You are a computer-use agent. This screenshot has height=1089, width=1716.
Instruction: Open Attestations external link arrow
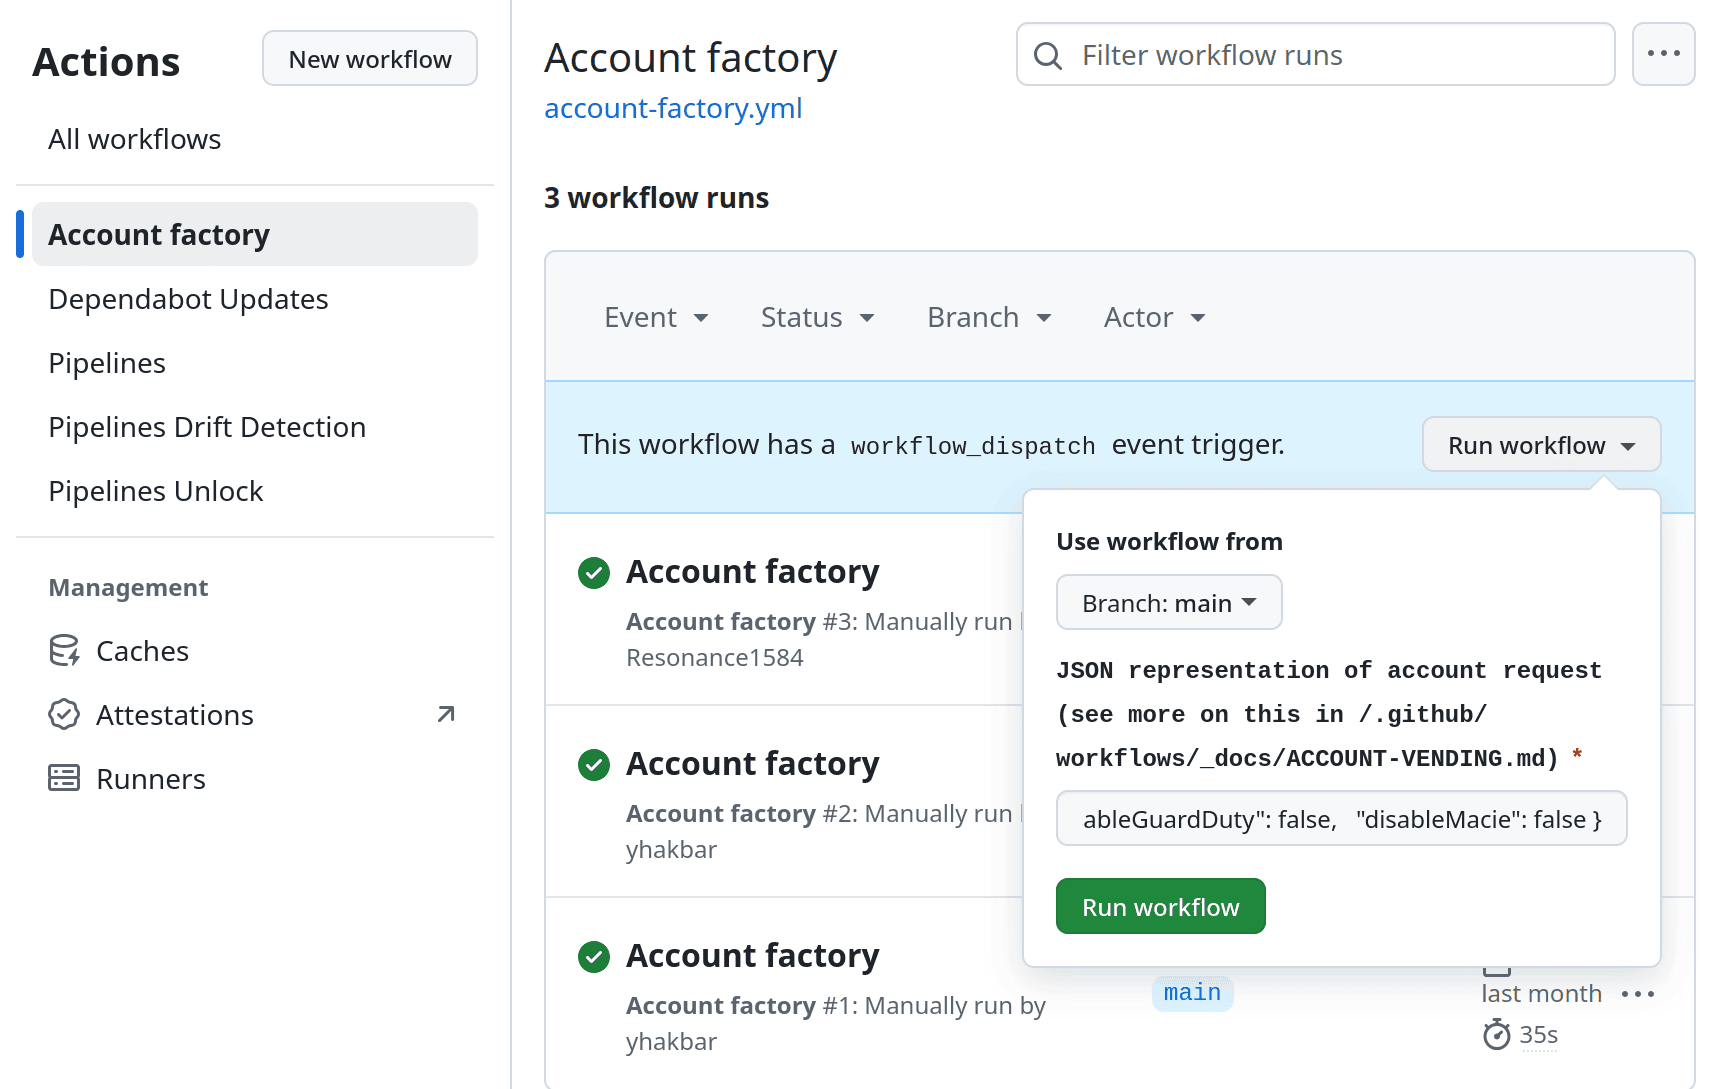pos(446,714)
